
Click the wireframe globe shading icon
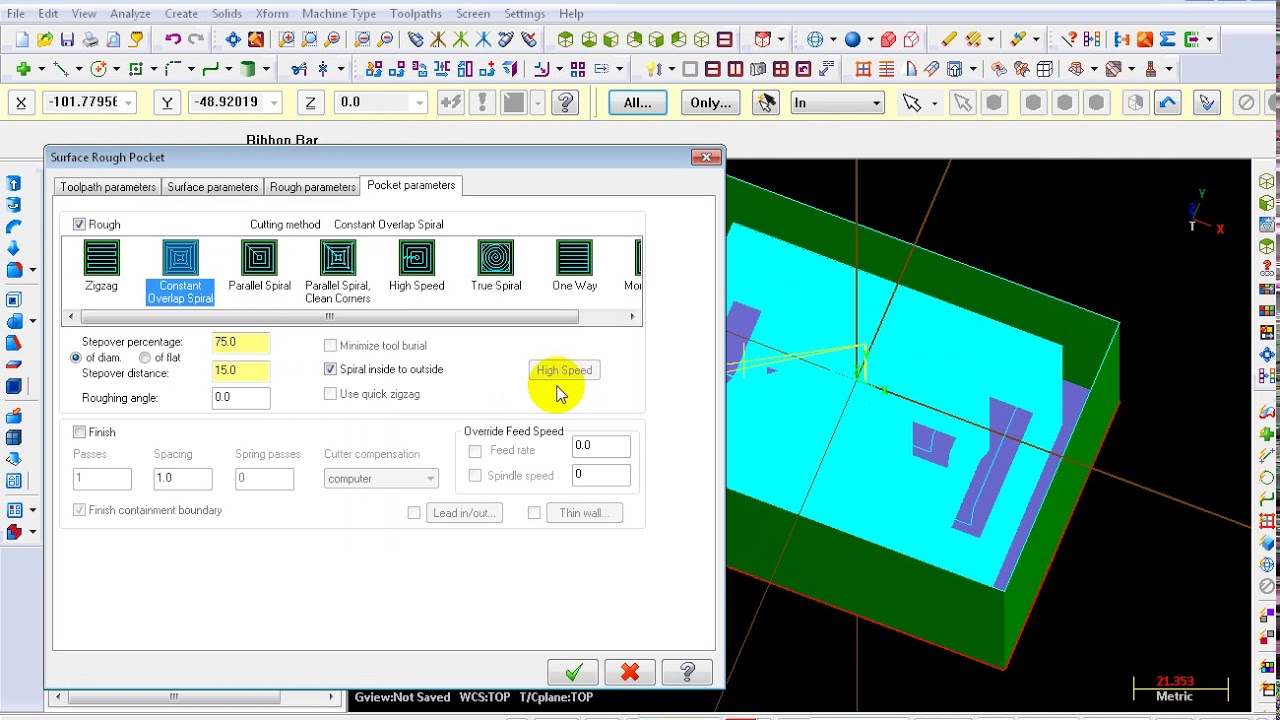(815, 40)
